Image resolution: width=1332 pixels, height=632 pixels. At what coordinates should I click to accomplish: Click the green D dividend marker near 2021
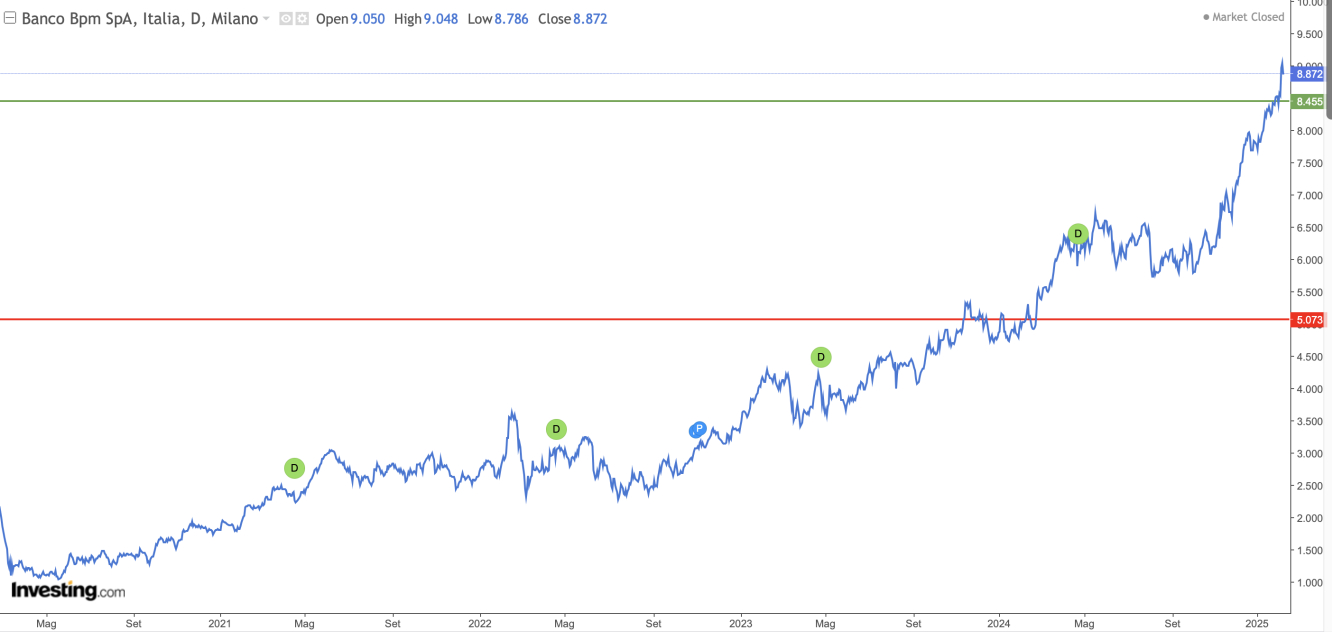[294, 468]
